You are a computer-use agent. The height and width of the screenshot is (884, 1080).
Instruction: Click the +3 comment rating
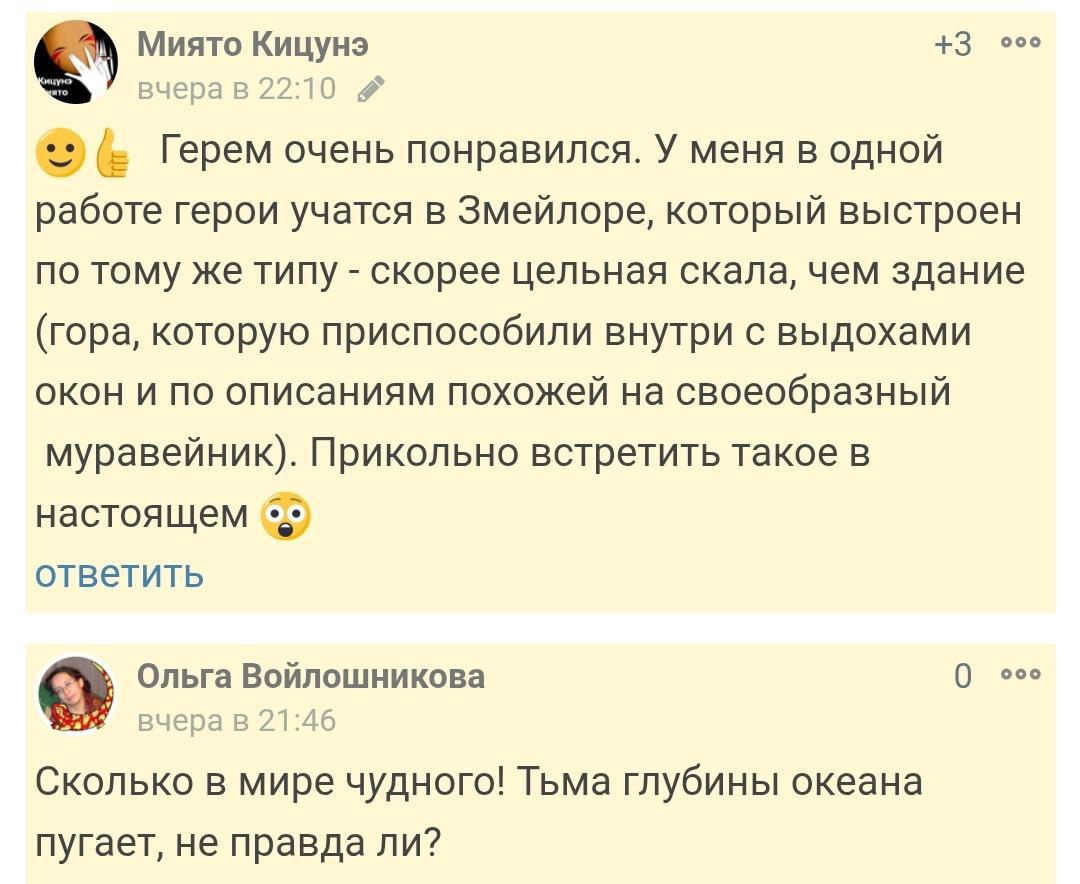tap(951, 44)
